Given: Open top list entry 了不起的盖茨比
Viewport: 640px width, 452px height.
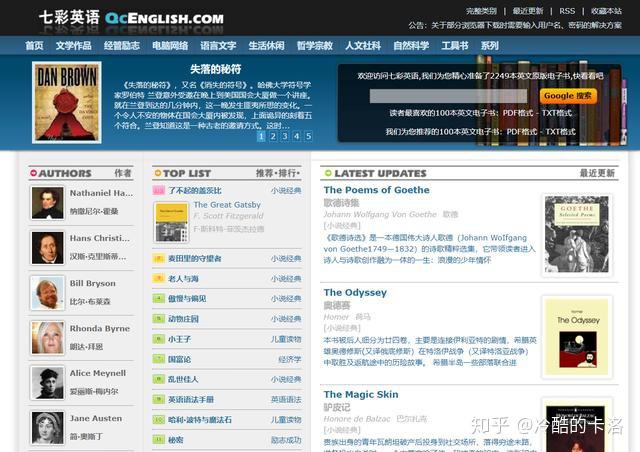Looking at the screenshot, I should [195, 190].
